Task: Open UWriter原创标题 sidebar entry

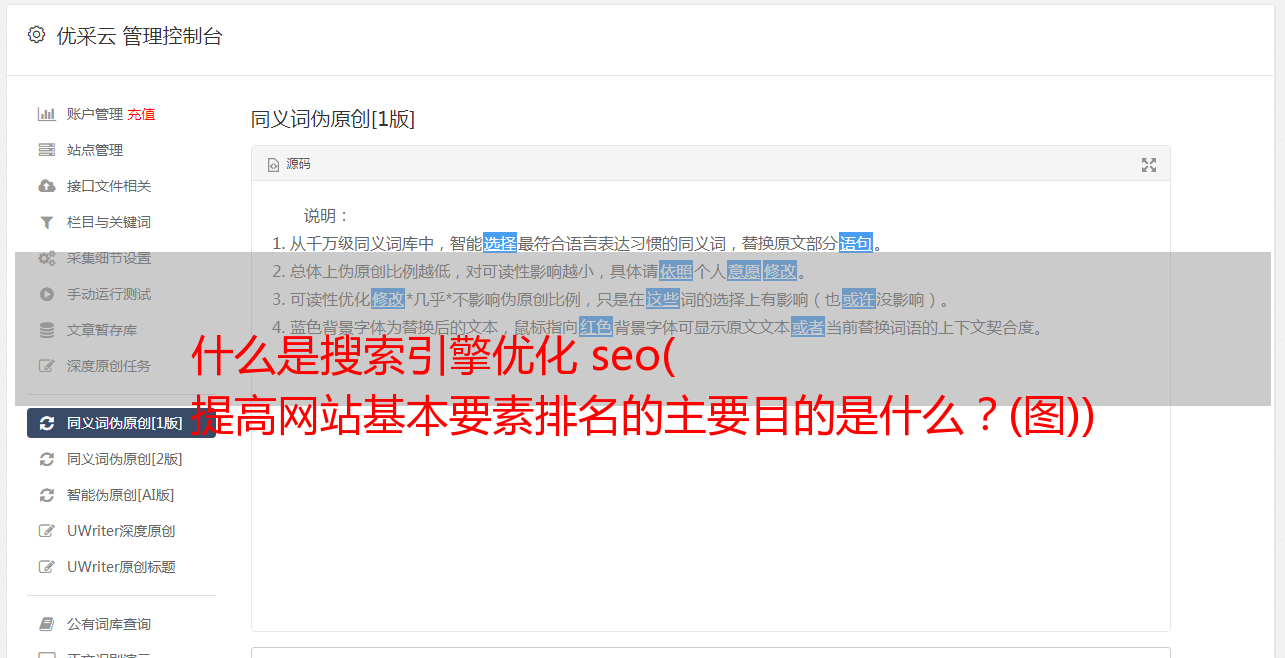Action: coord(121,567)
